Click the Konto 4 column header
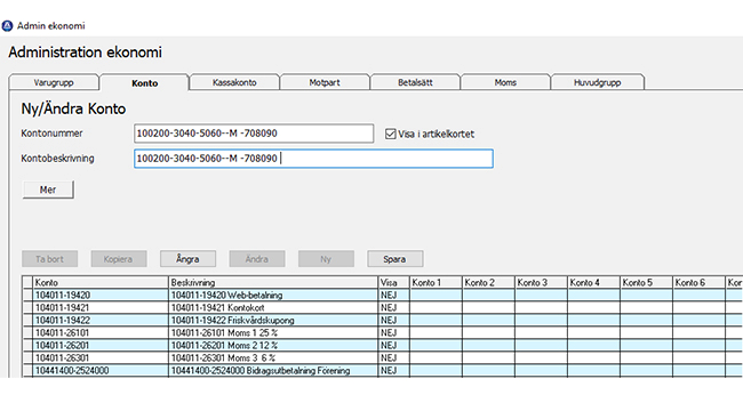The width and height of the screenshot is (743, 395). click(594, 282)
